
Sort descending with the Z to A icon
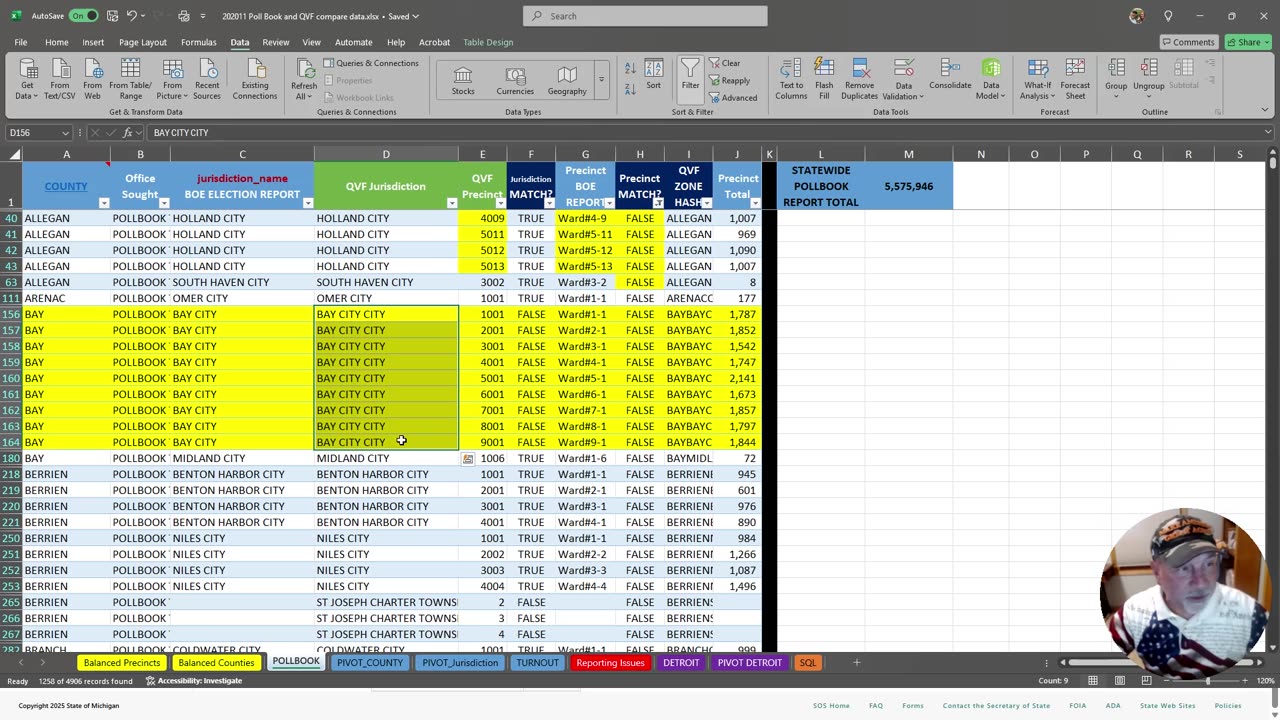click(630, 87)
